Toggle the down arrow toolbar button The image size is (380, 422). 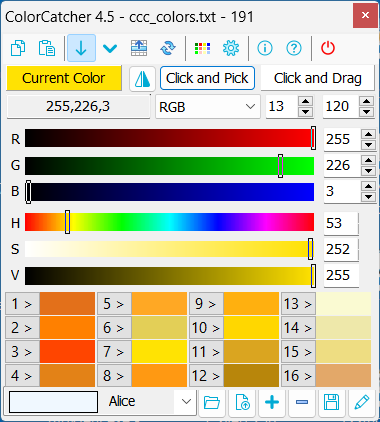pos(81,48)
